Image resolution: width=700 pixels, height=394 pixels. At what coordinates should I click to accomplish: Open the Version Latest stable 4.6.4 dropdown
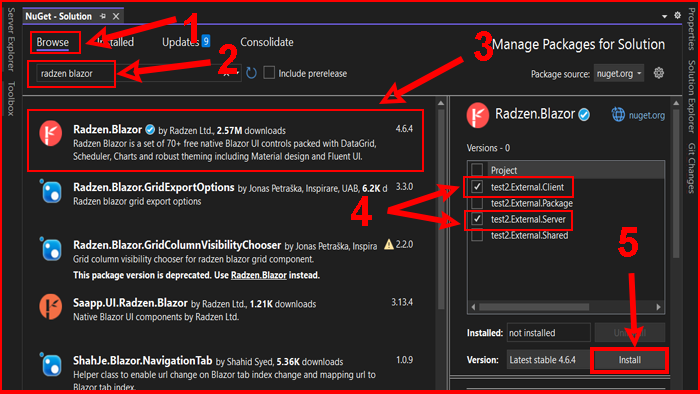coord(549,360)
